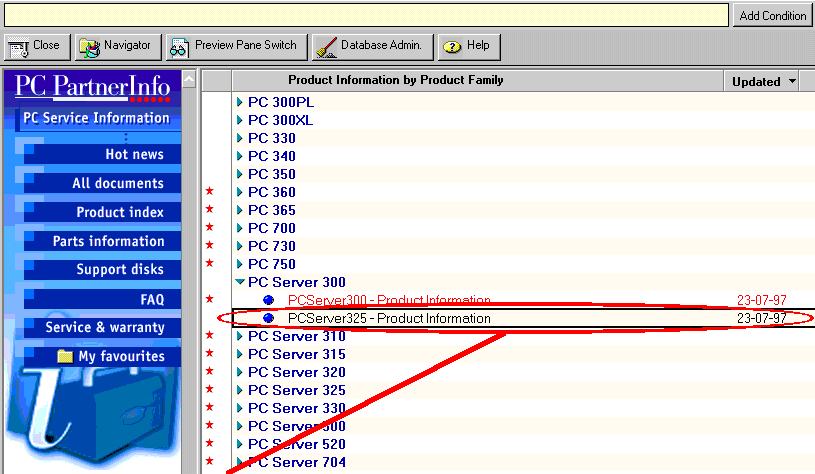Open PCServer325 - Product Information document
Image resolution: width=815 pixels, height=474 pixels.
pyautogui.click(x=389, y=318)
